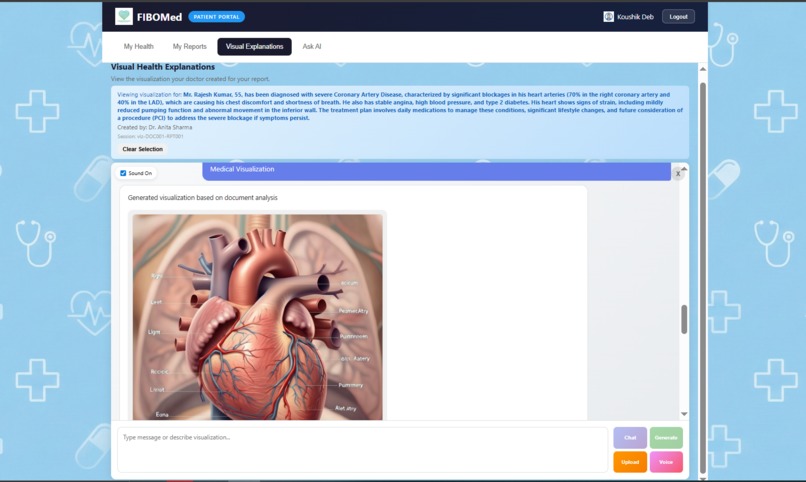Click the orange Upload button
Screen dimensions: 806x482
click(x=630, y=462)
